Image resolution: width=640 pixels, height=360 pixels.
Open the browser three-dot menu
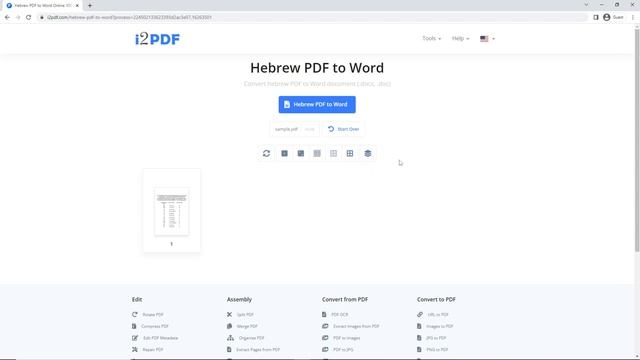point(633,17)
